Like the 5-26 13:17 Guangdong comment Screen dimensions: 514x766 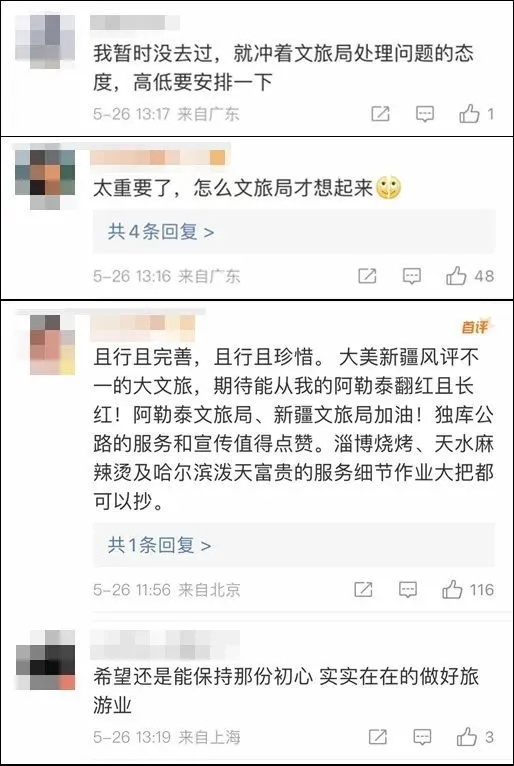point(470,114)
